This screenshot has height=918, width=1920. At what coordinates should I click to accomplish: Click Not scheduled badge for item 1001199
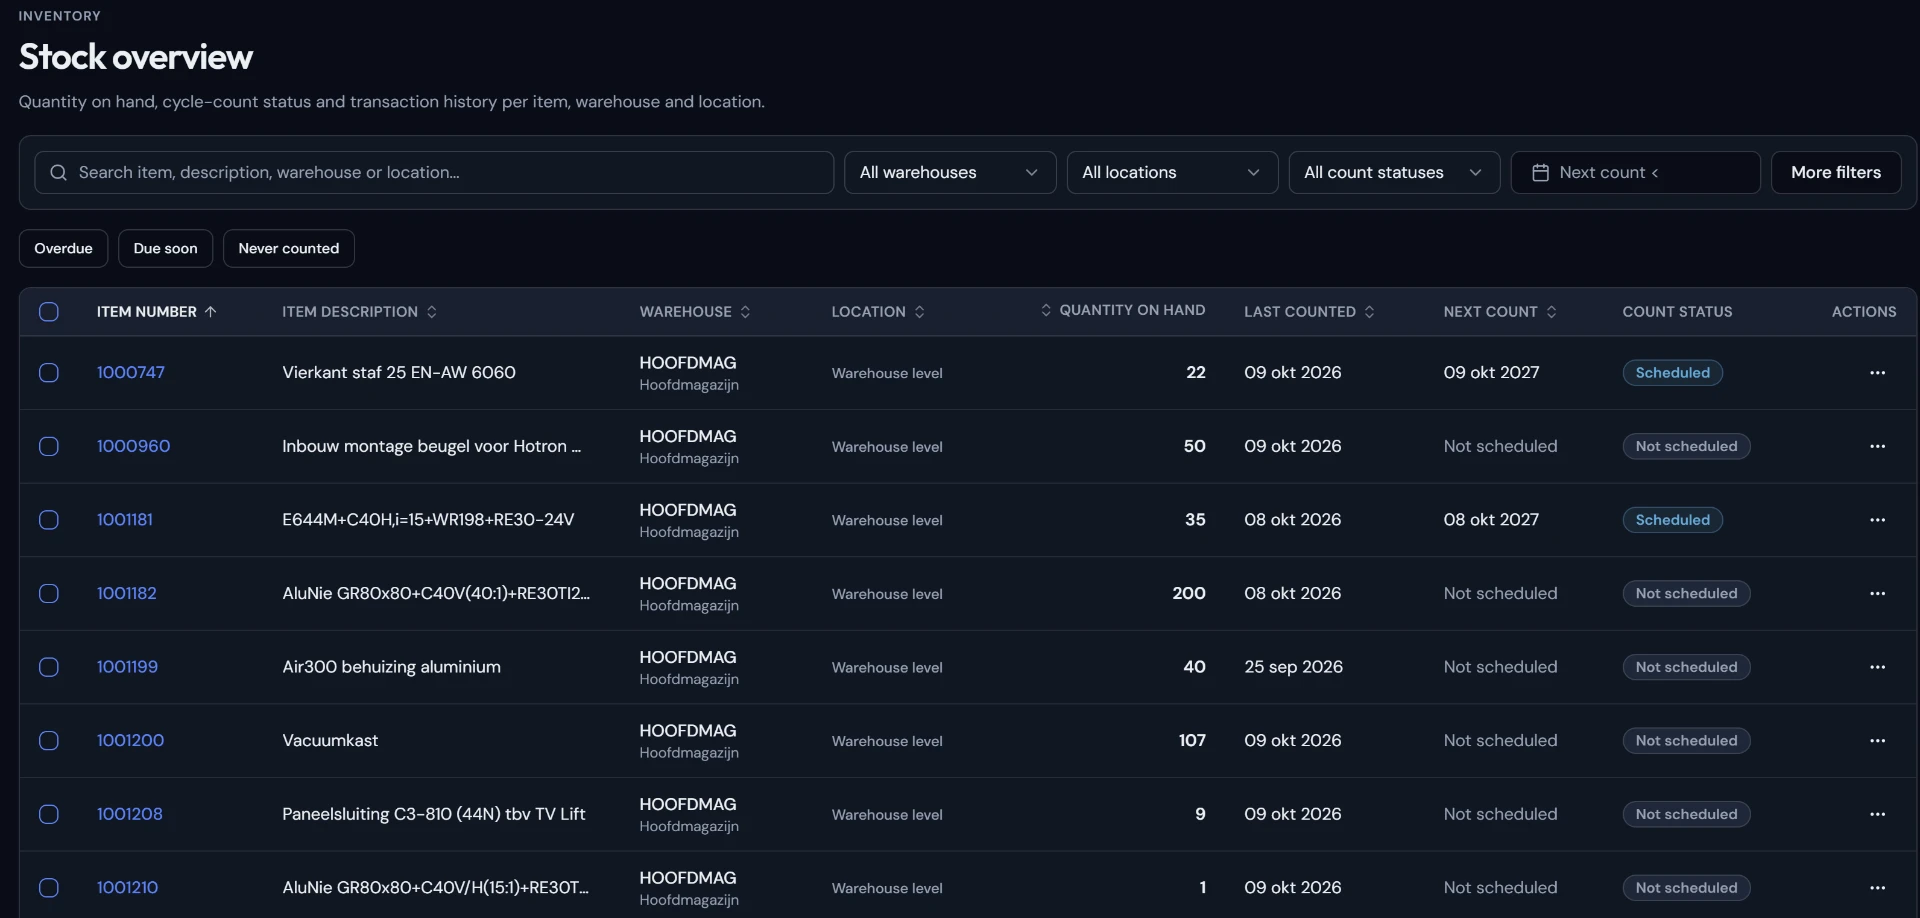pos(1686,667)
